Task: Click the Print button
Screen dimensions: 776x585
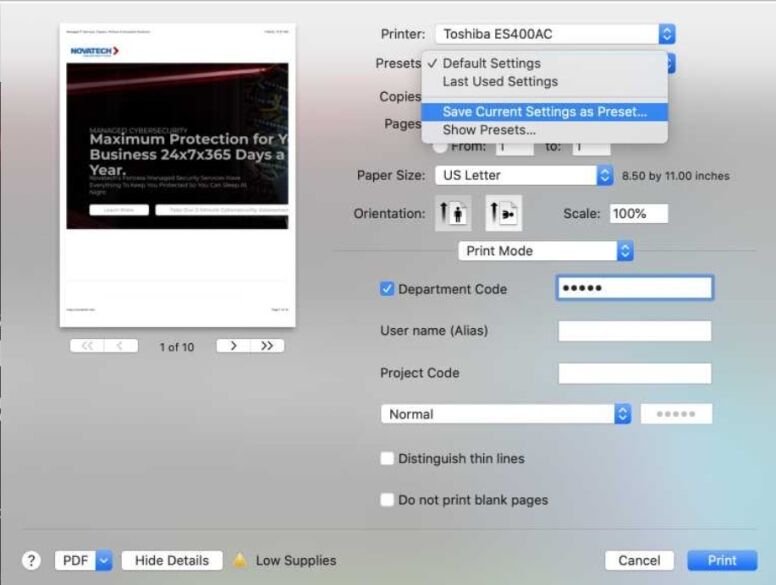Action: (722, 561)
